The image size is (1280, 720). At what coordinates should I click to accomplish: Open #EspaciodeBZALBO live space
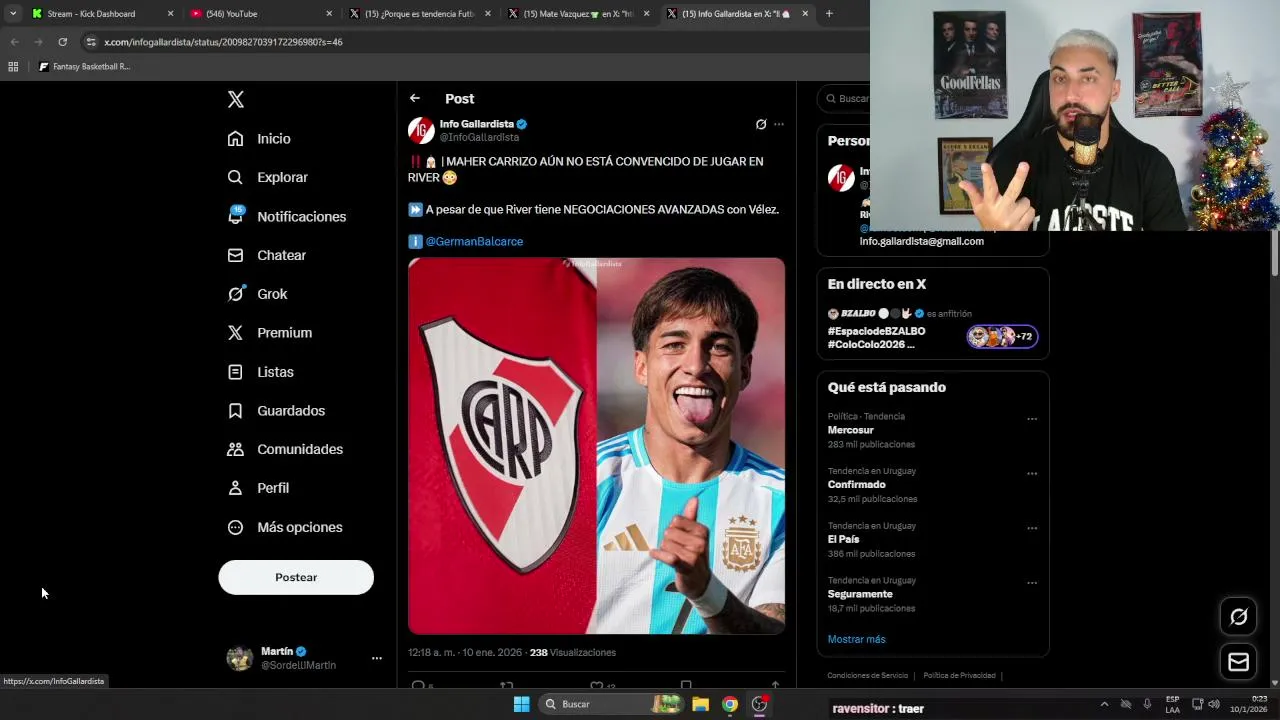[876, 337]
